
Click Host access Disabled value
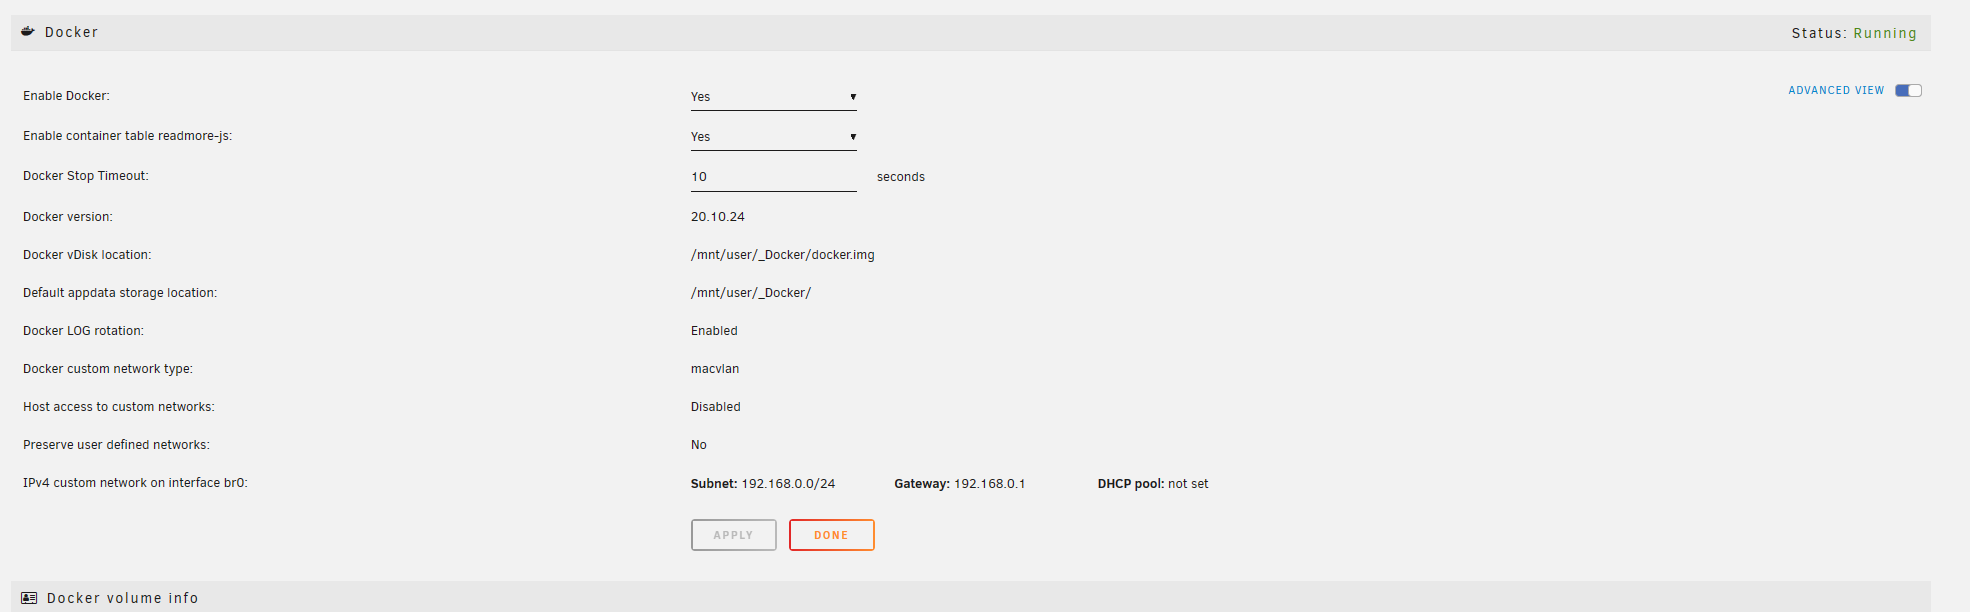coord(716,407)
